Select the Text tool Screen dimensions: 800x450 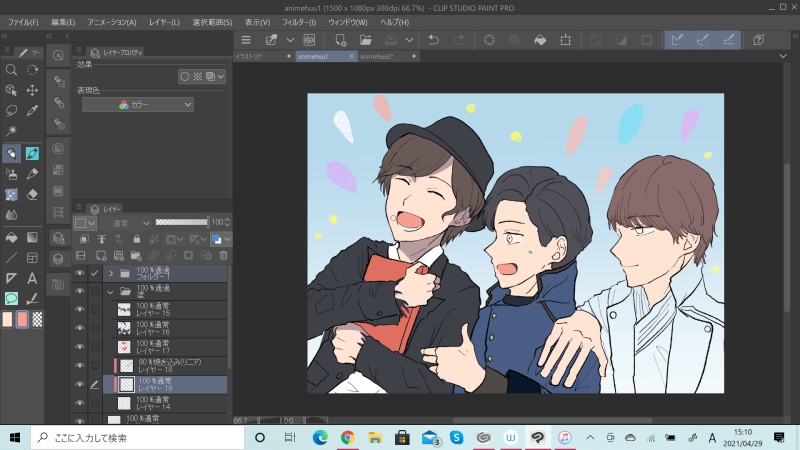click(x=32, y=278)
